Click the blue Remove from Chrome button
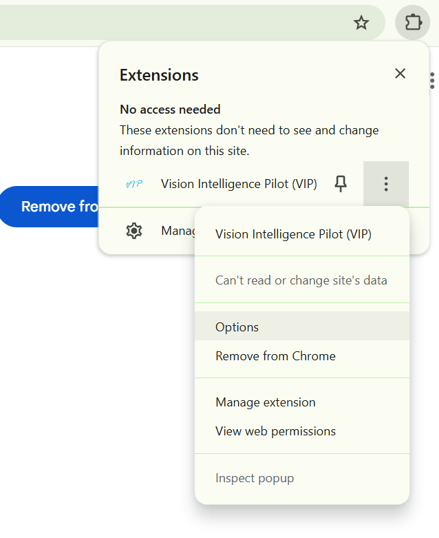 point(50,207)
